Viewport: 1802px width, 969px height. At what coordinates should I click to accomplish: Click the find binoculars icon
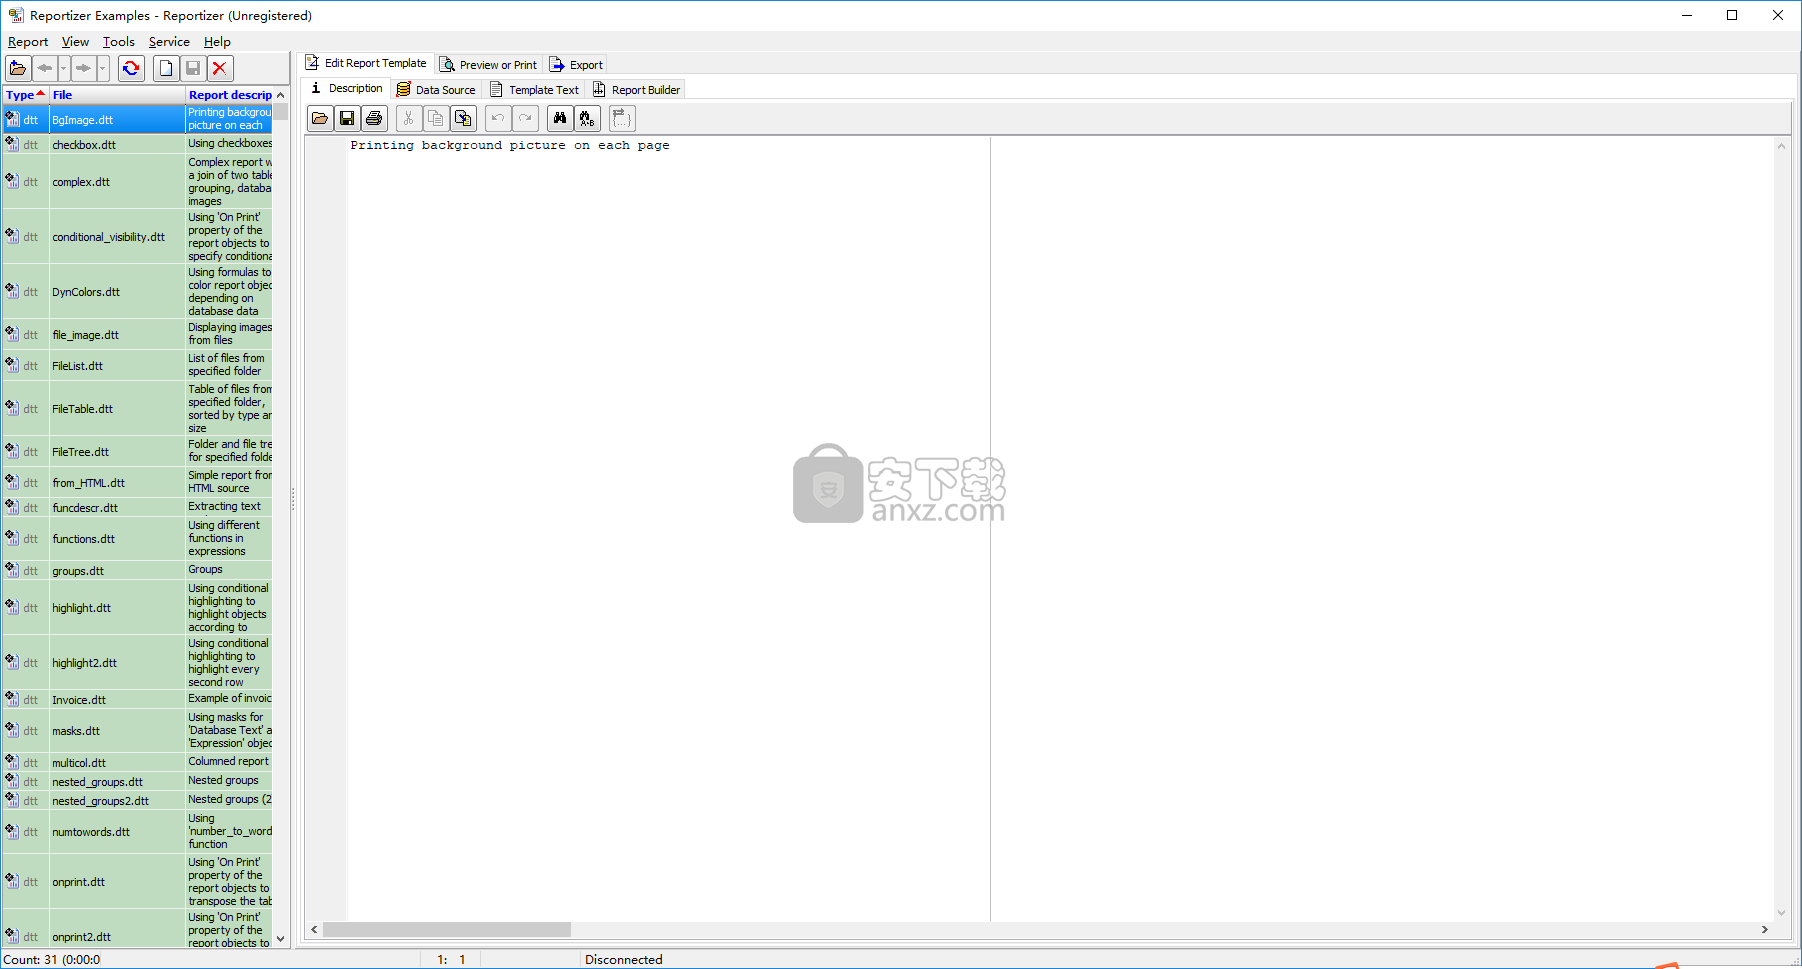tap(560, 118)
